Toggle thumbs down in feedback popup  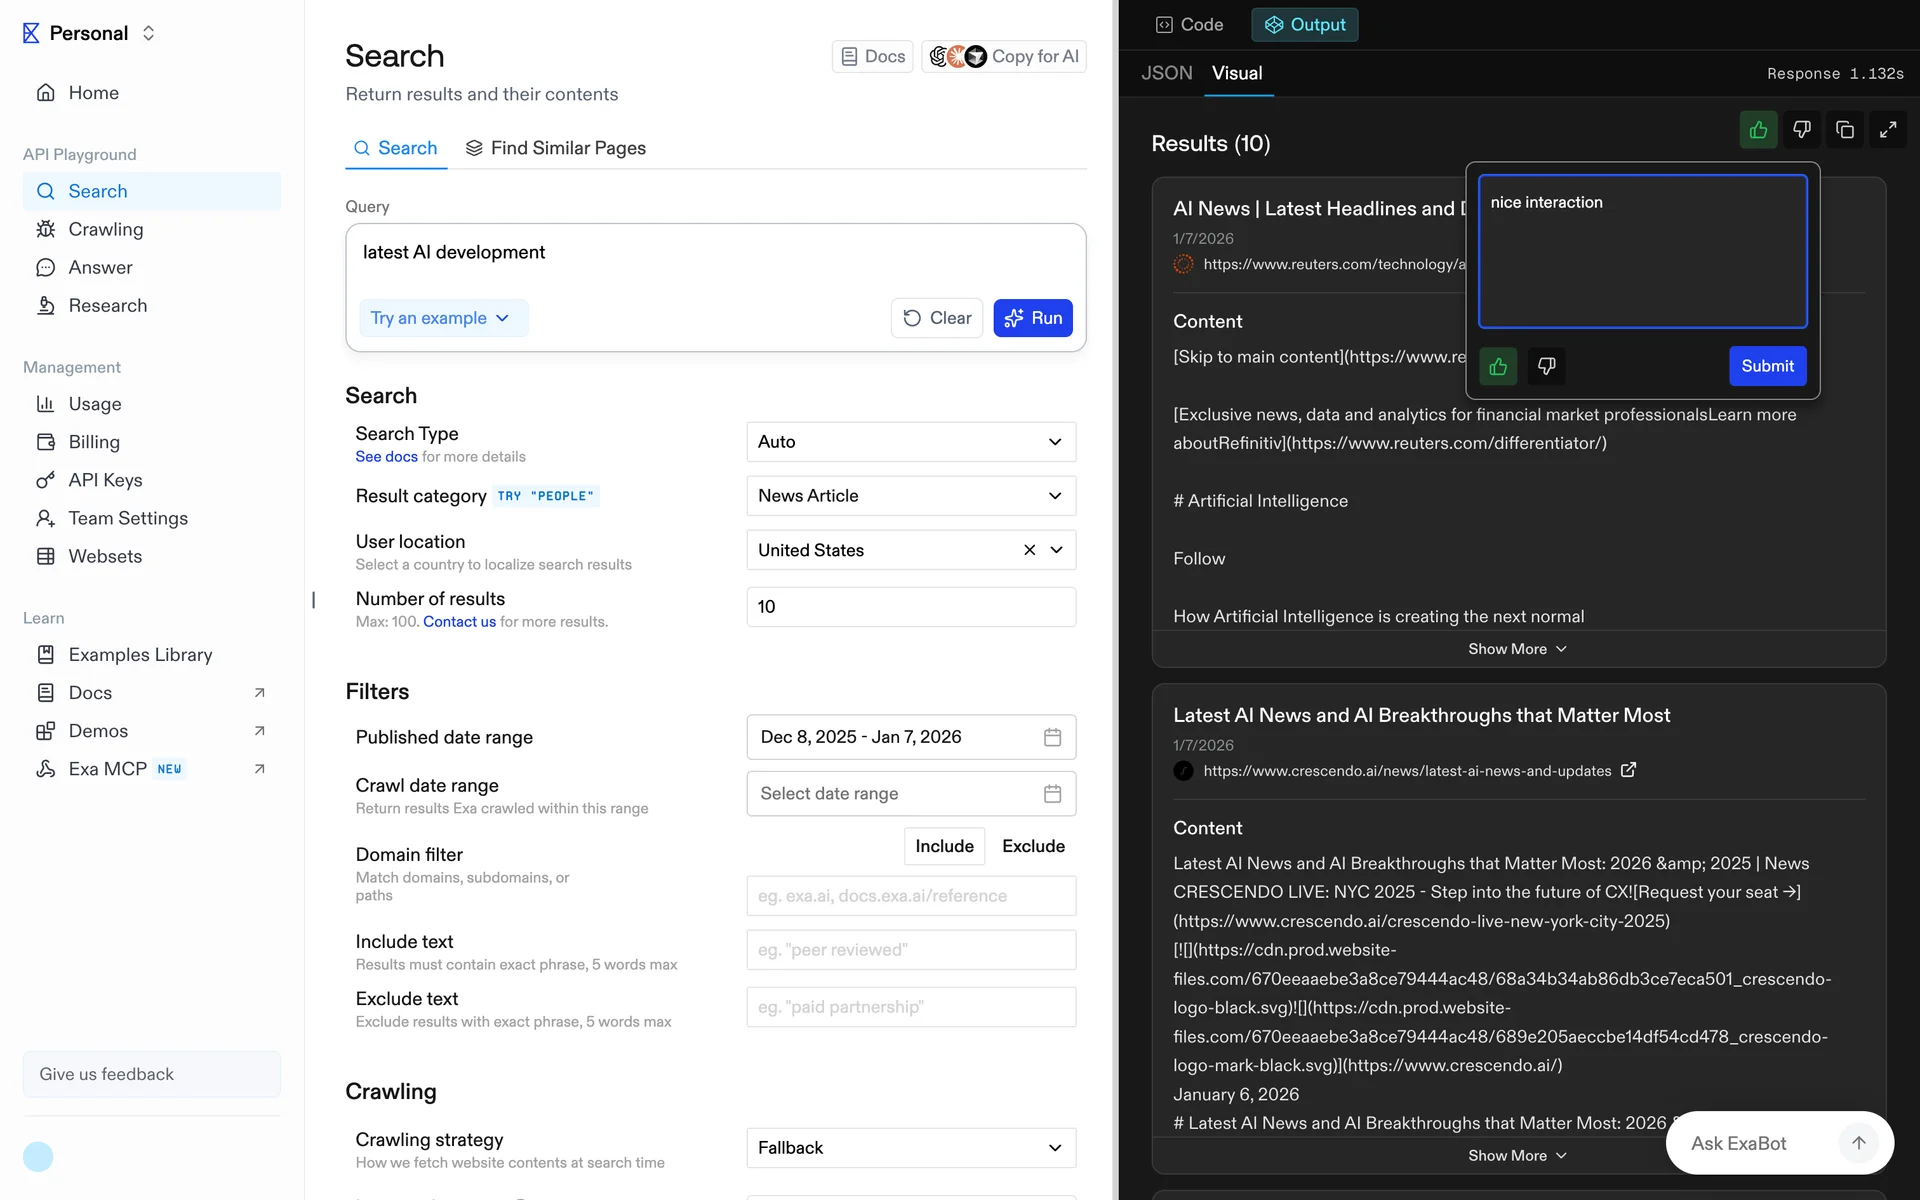pyautogui.click(x=1546, y=366)
